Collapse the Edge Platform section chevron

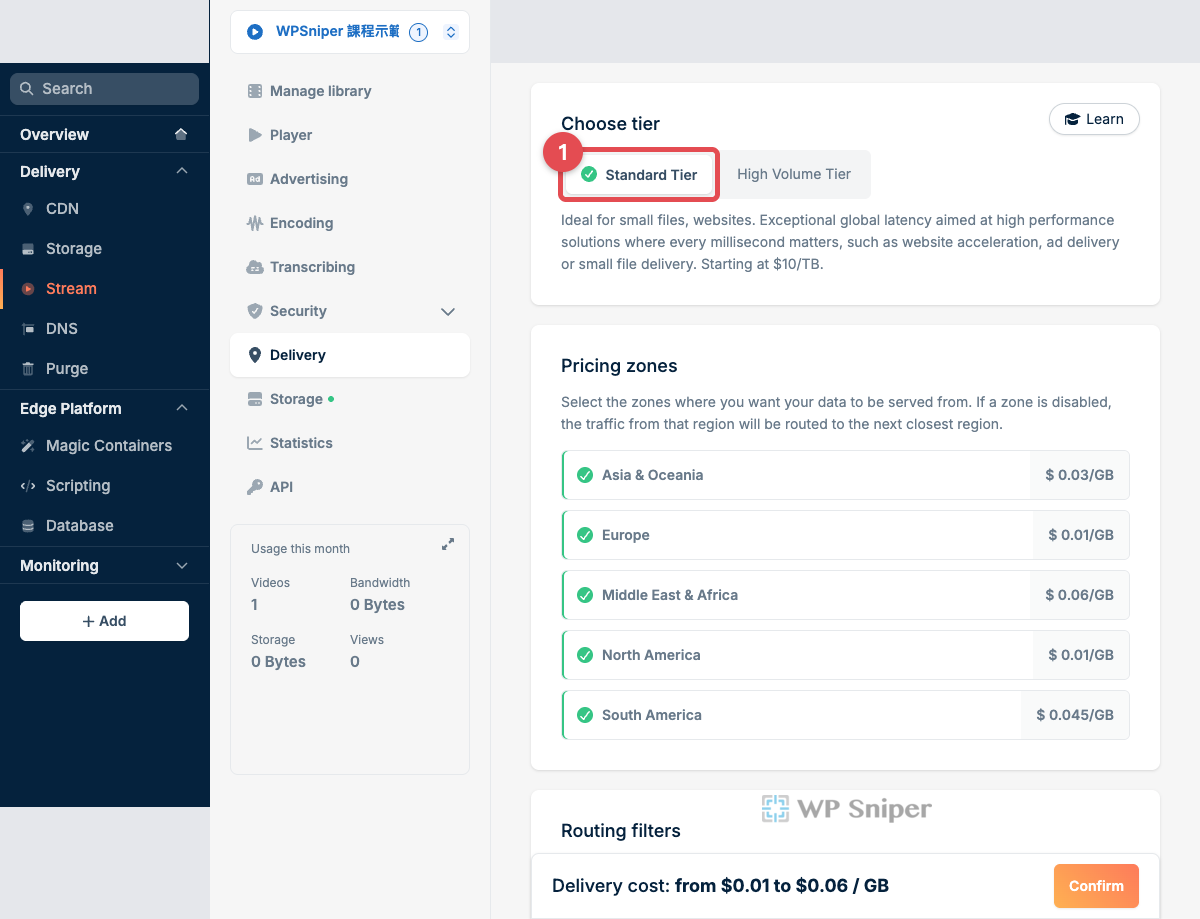click(182, 408)
